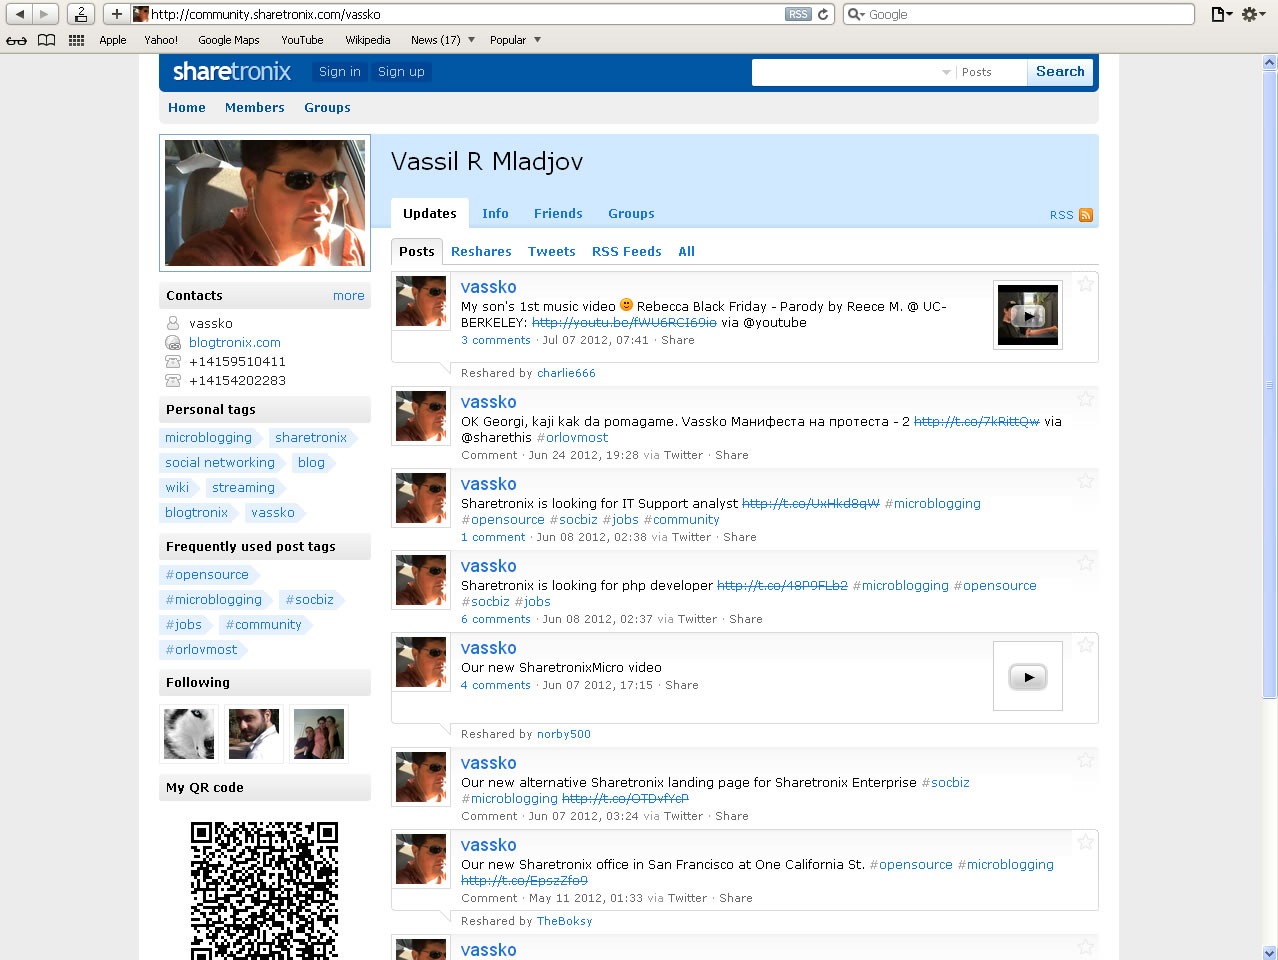Image resolution: width=1278 pixels, height=960 pixels.
Task: Click the avatar on the San Francisco office post
Action: [x=421, y=859]
